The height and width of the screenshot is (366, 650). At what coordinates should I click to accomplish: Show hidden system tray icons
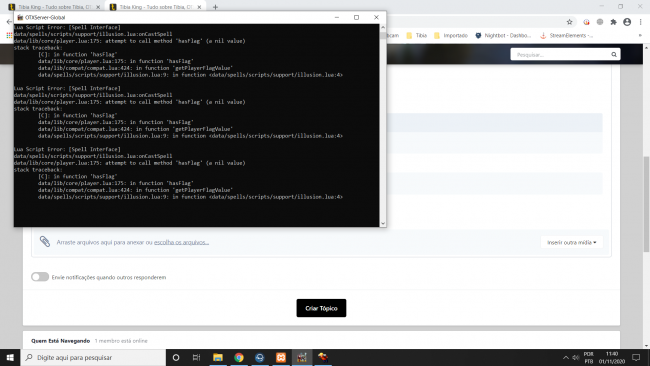coord(565,357)
